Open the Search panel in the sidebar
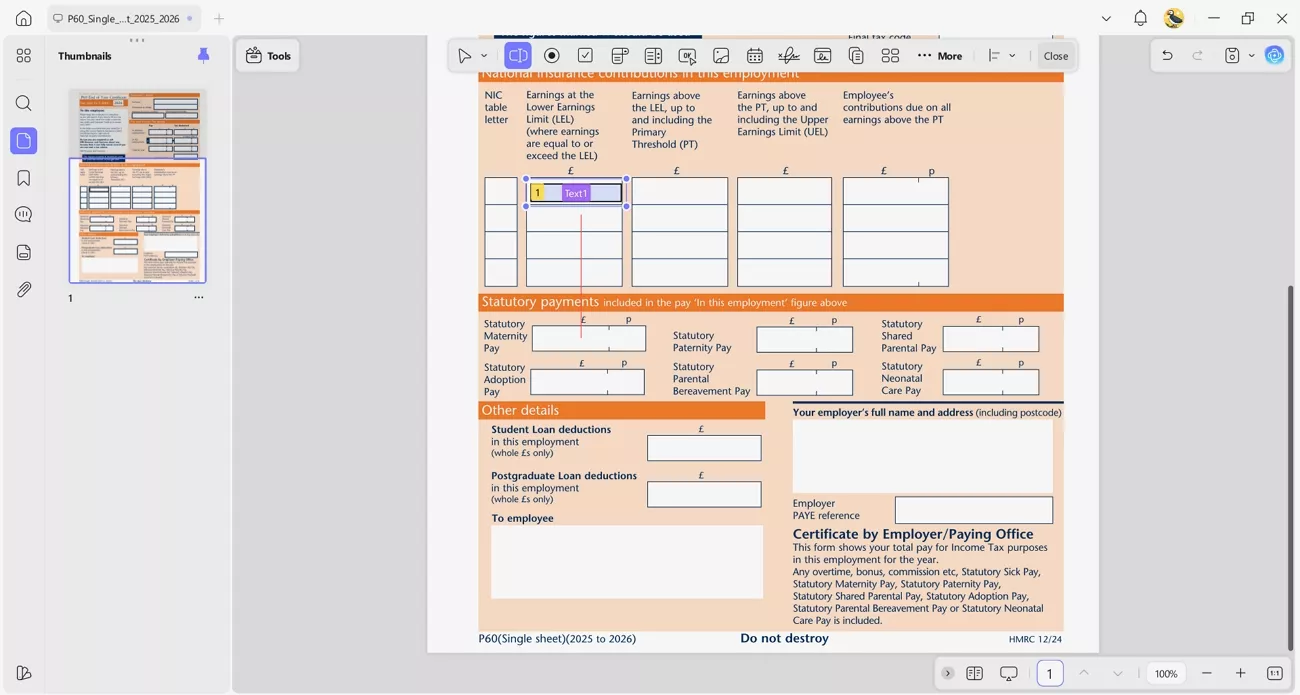This screenshot has height=695, width=1300. (23, 103)
